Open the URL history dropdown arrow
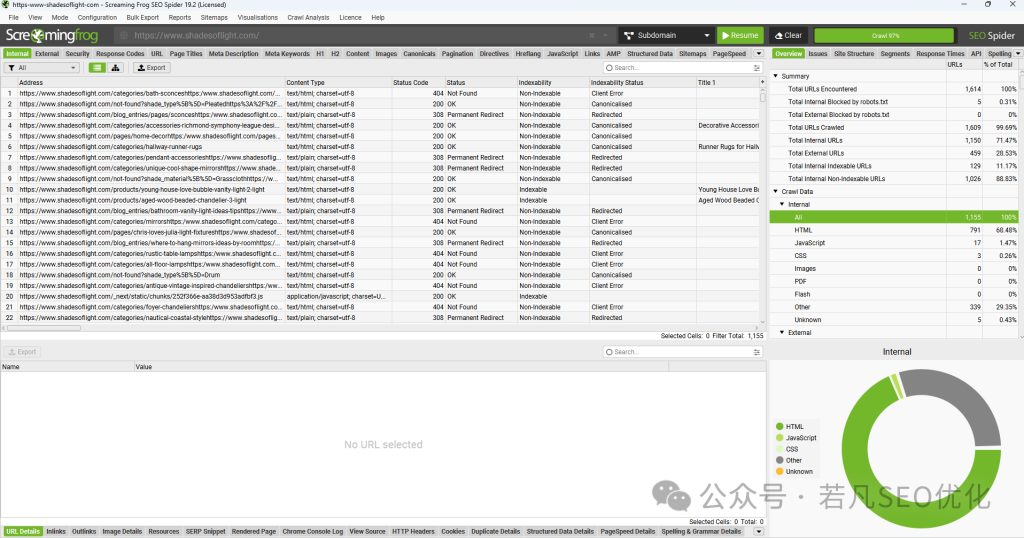1024x538 pixels. [x=605, y=35]
